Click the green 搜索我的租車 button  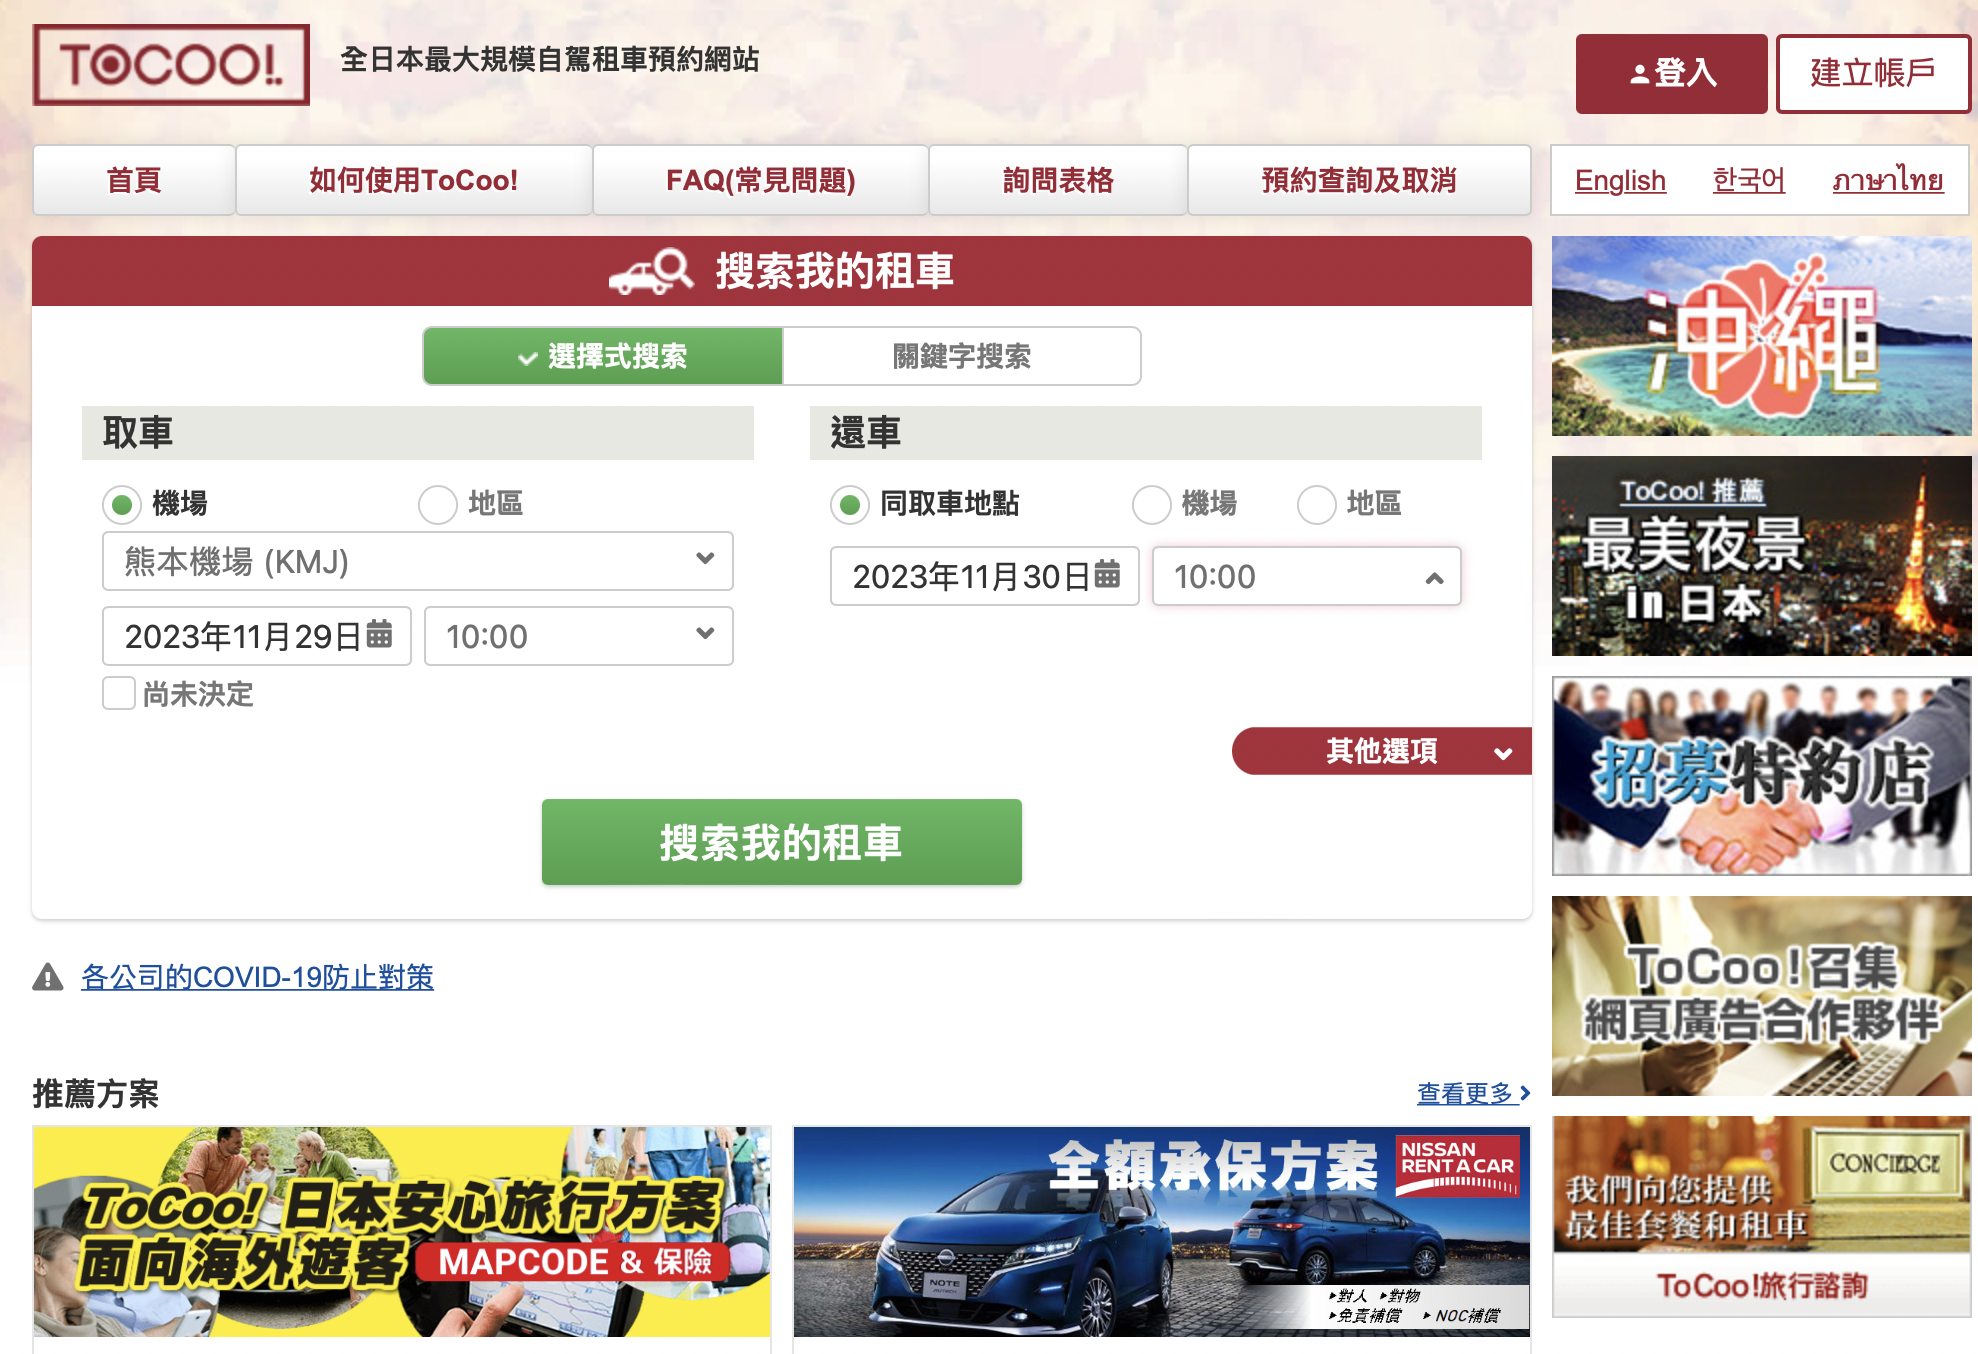coord(782,842)
